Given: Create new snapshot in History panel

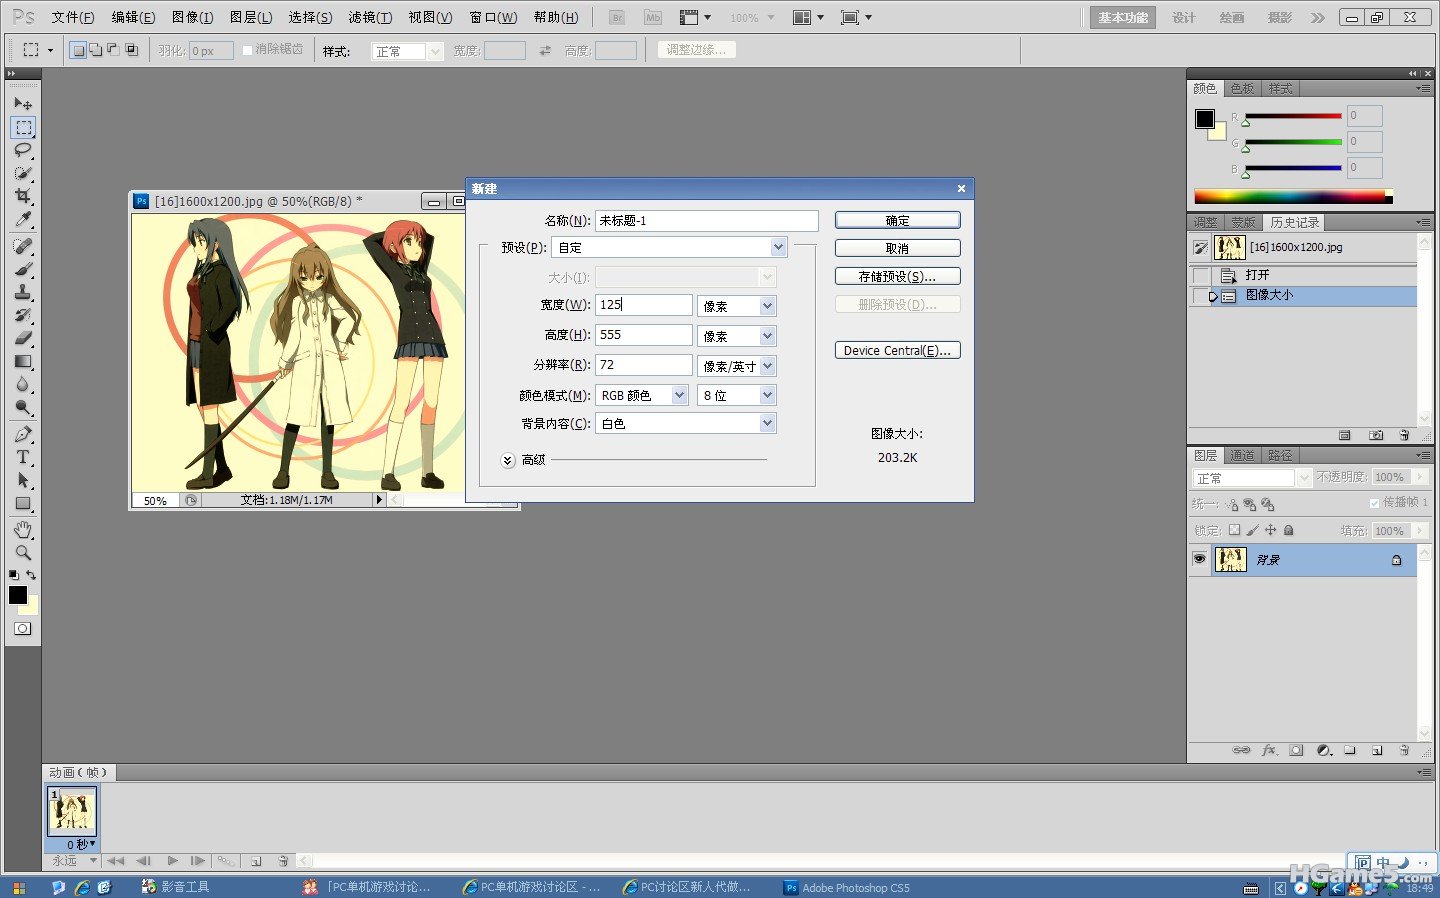Looking at the screenshot, I should pyautogui.click(x=1376, y=435).
